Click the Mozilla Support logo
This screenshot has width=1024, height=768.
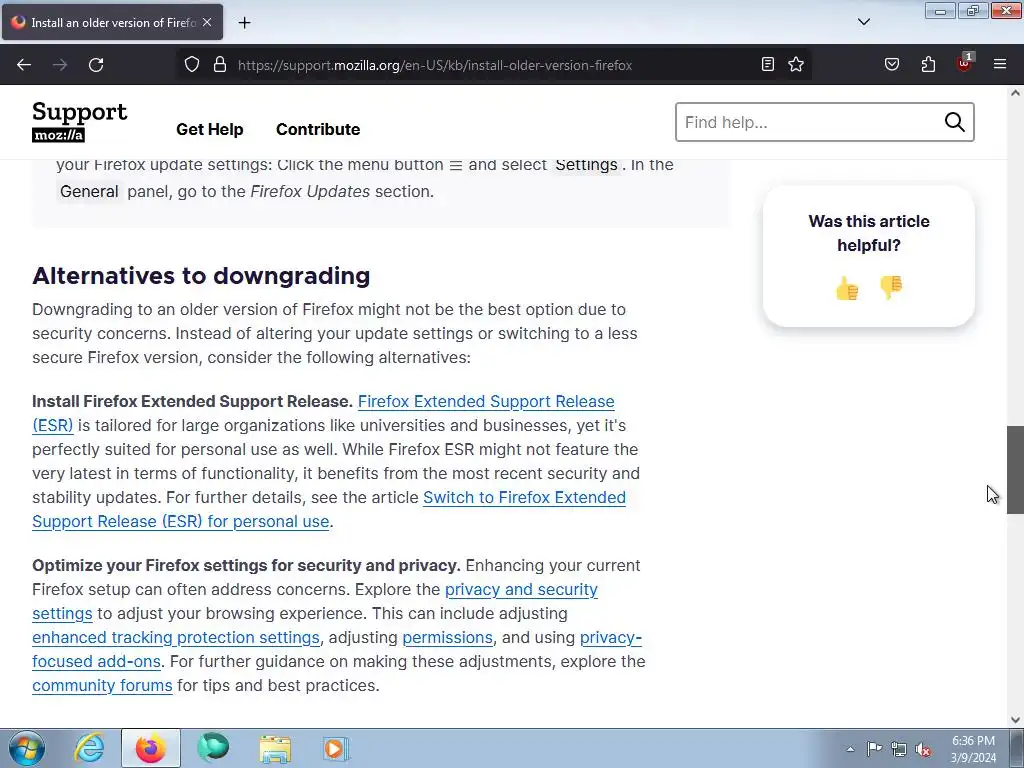[80, 121]
